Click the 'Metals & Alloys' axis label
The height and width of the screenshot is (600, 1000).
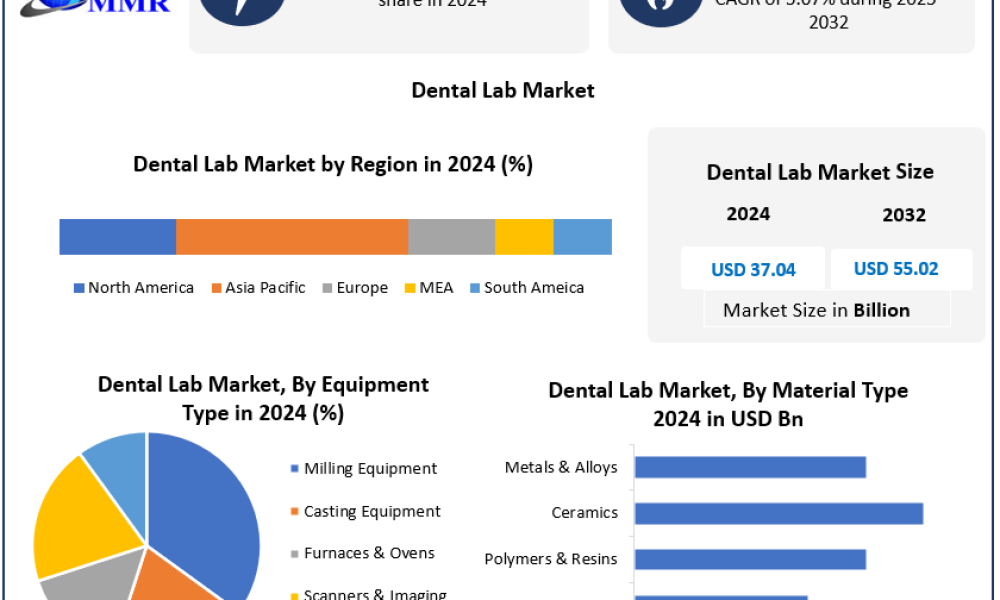click(x=561, y=467)
